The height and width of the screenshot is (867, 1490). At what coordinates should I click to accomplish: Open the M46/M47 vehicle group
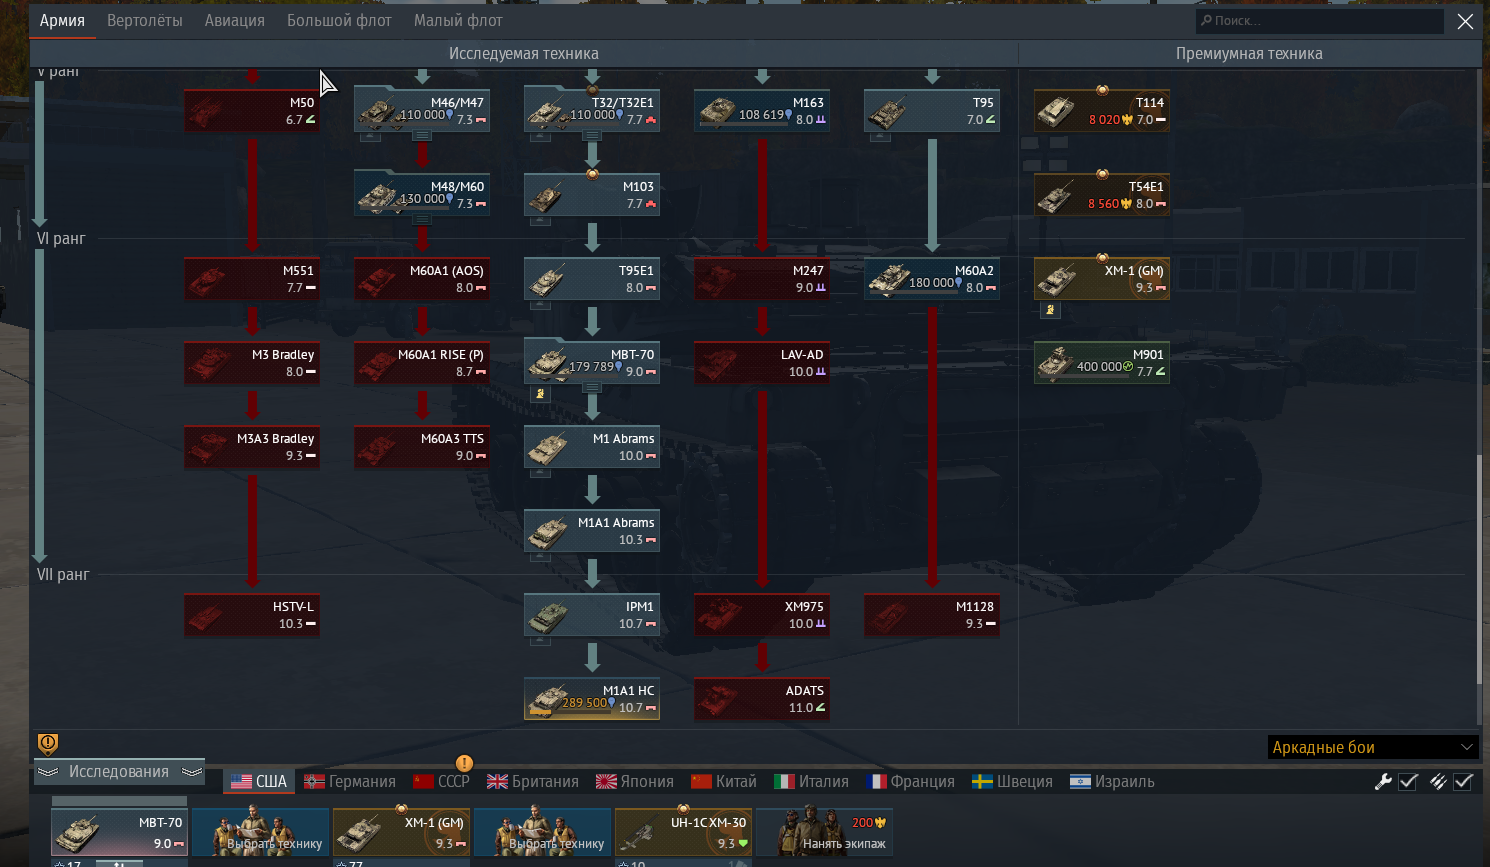point(422,110)
